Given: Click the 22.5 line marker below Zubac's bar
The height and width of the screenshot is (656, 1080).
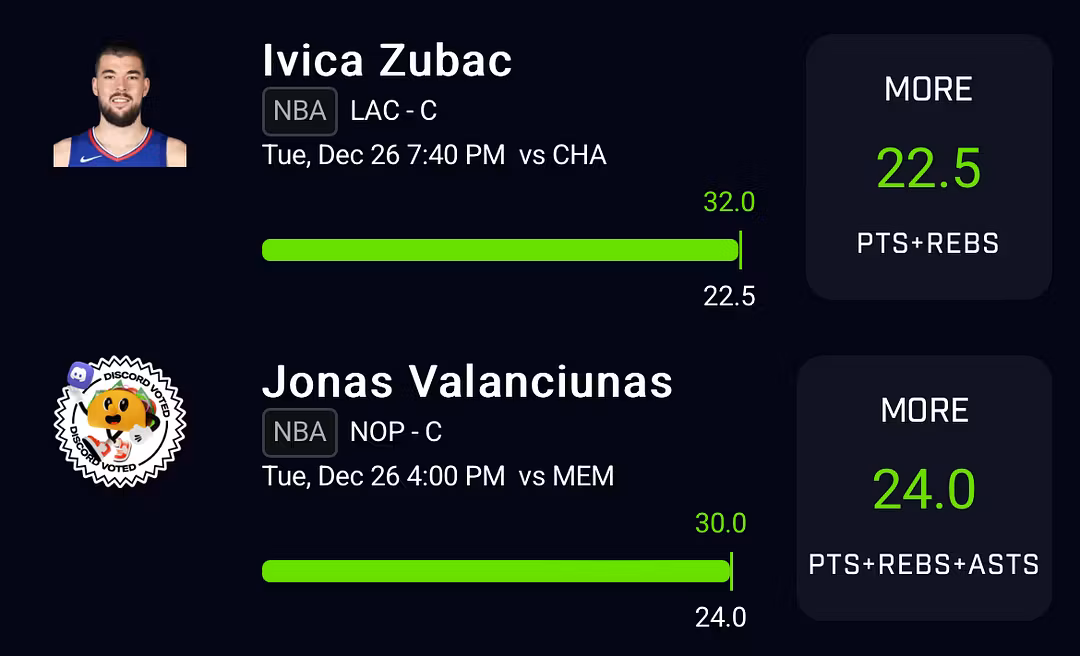Looking at the screenshot, I should (x=729, y=297).
